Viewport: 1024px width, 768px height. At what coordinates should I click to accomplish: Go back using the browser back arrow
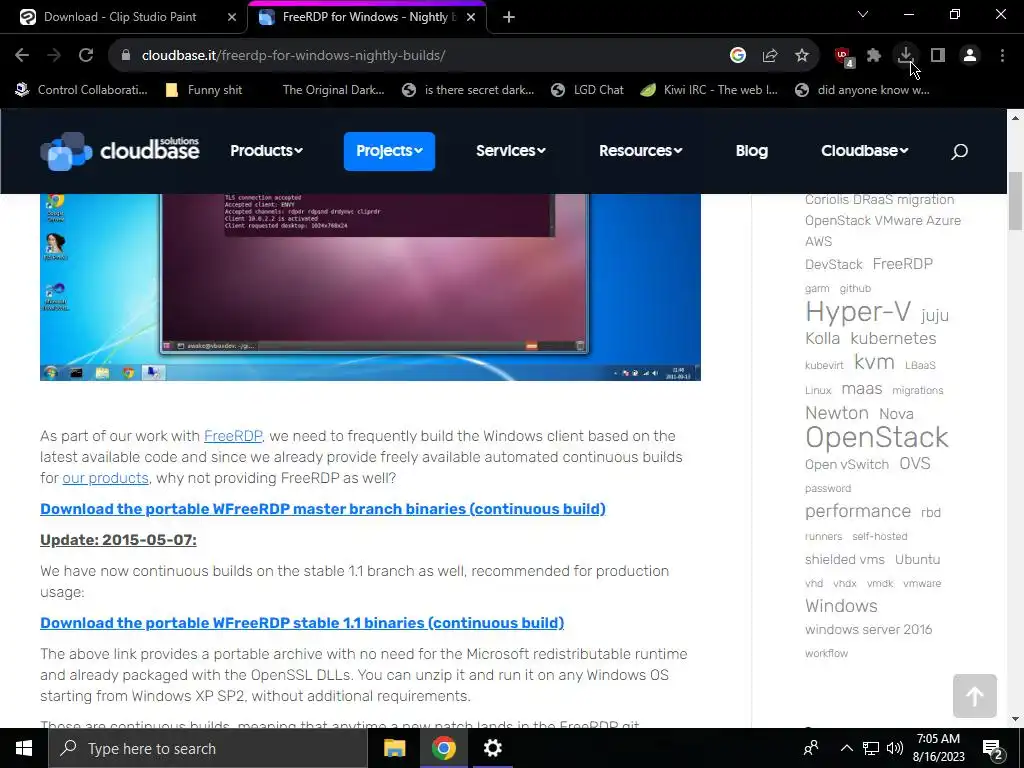pos(22,56)
